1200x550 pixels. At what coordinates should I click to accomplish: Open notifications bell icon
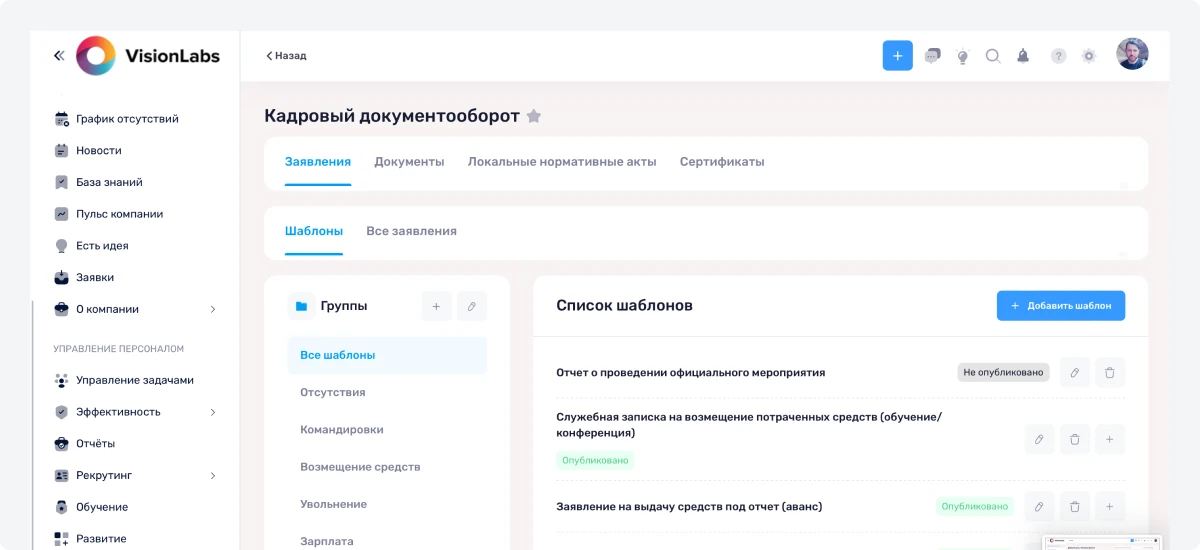(1023, 56)
